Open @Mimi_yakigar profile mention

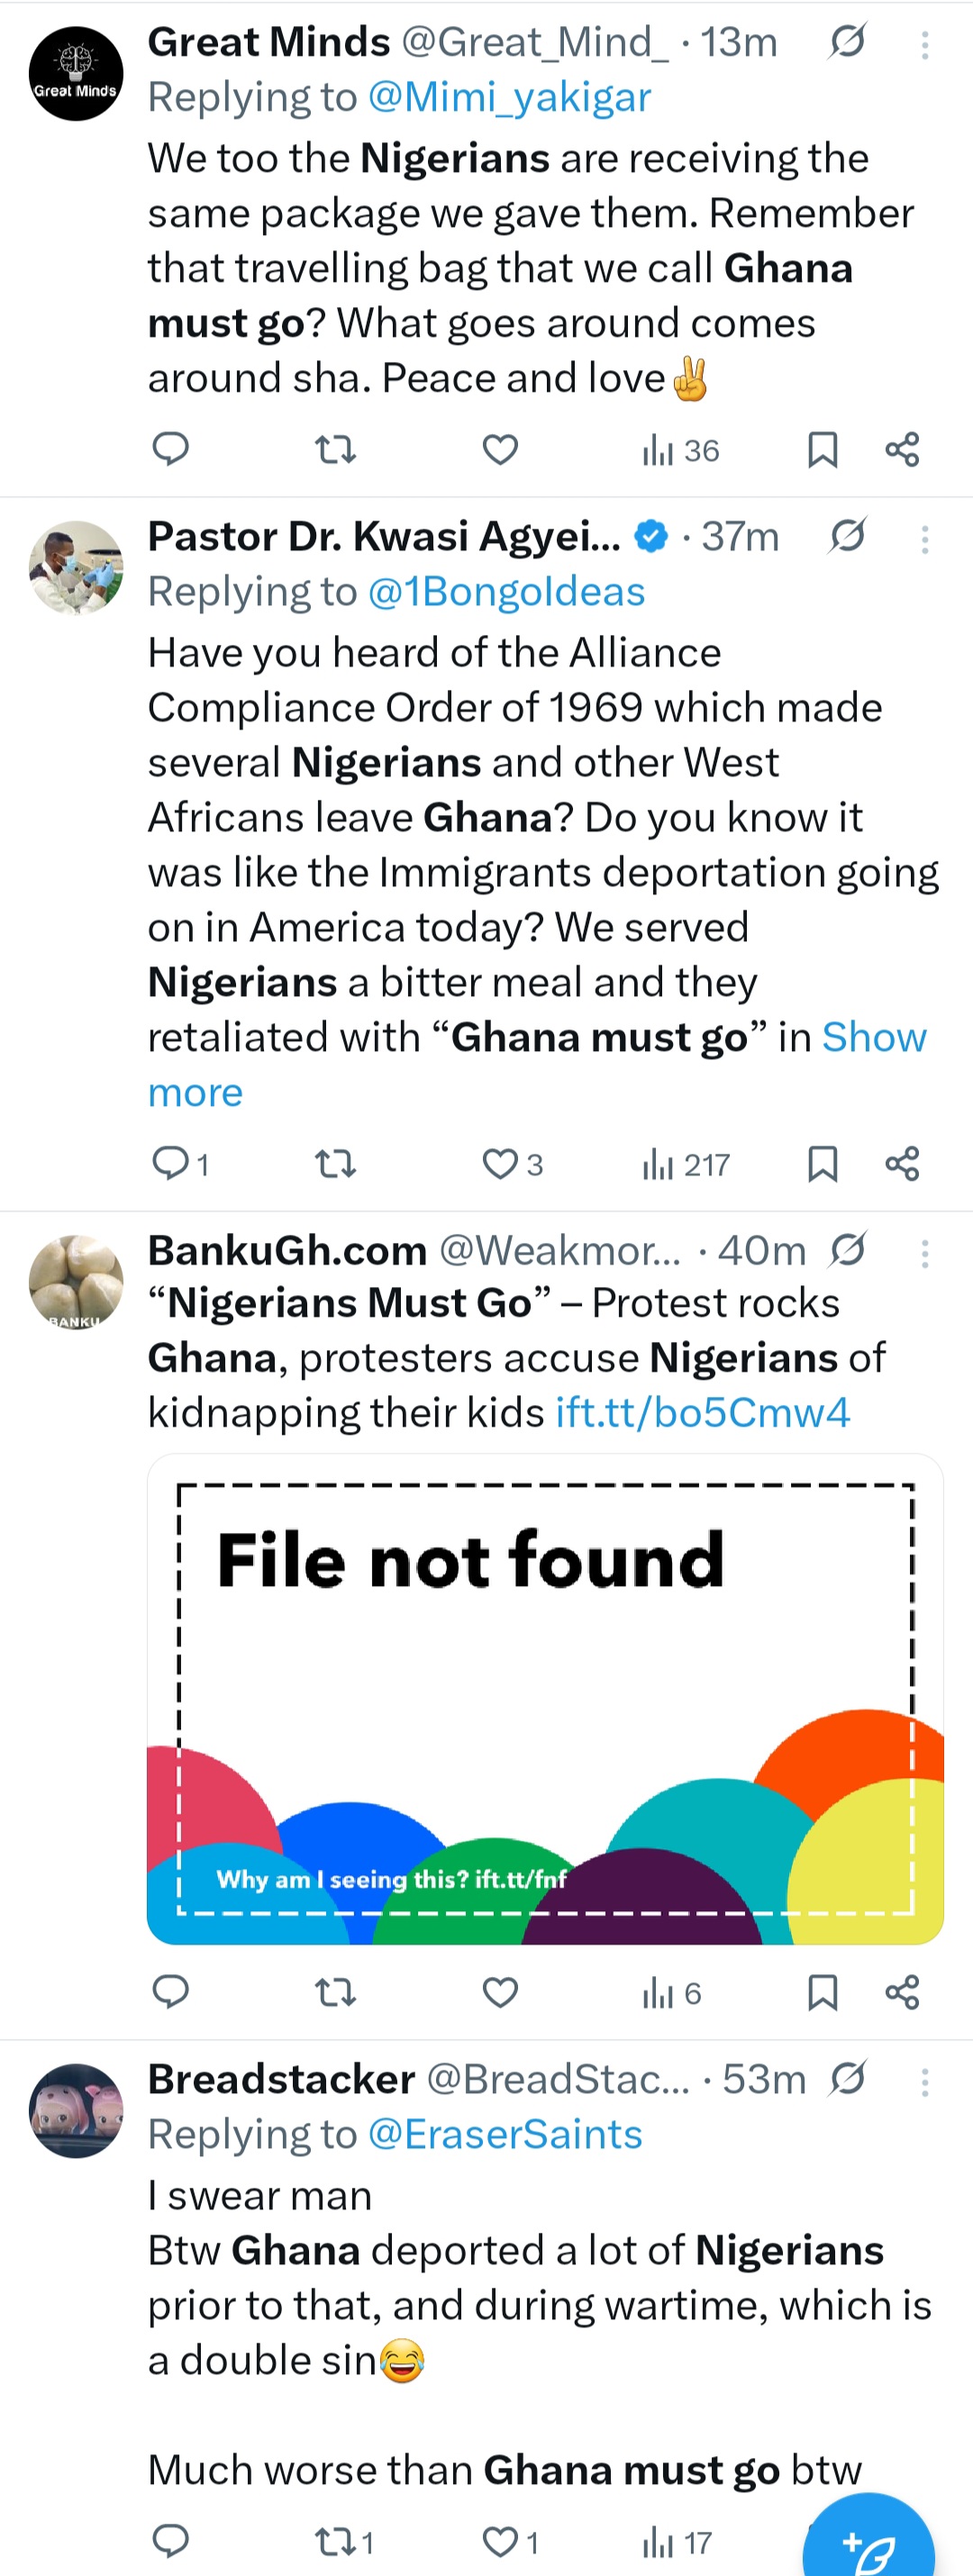tap(509, 98)
